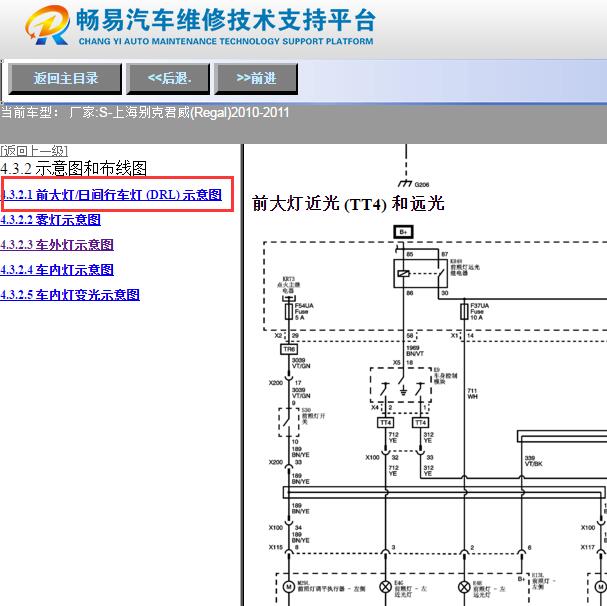
Task: Open the 4.3.2.3 车外灯示意图 link
Action: click(57, 245)
